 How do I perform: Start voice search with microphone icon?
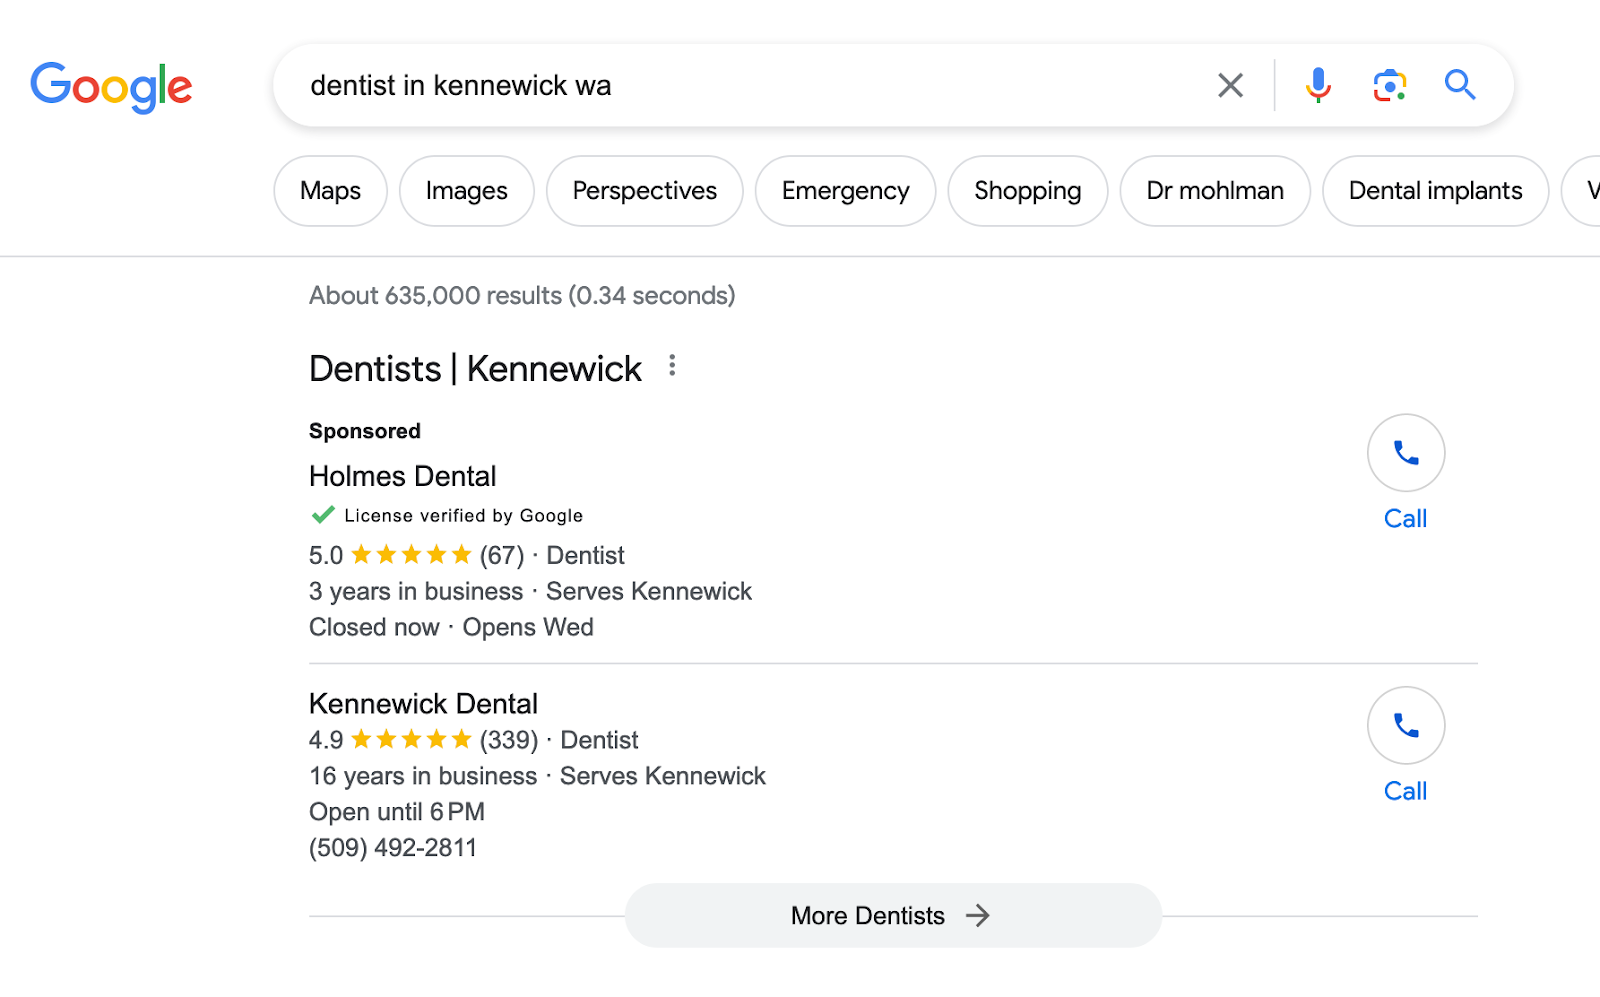tap(1318, 85)
